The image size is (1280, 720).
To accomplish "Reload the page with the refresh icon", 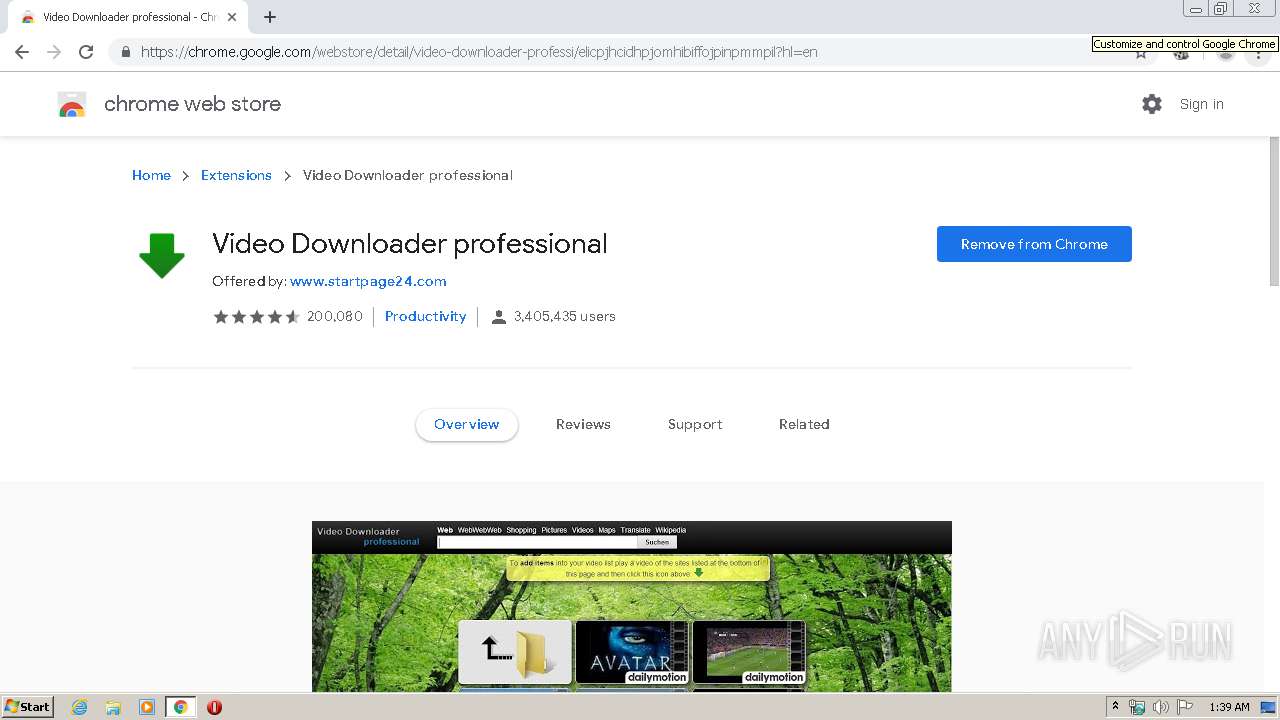I will [86, 52].
